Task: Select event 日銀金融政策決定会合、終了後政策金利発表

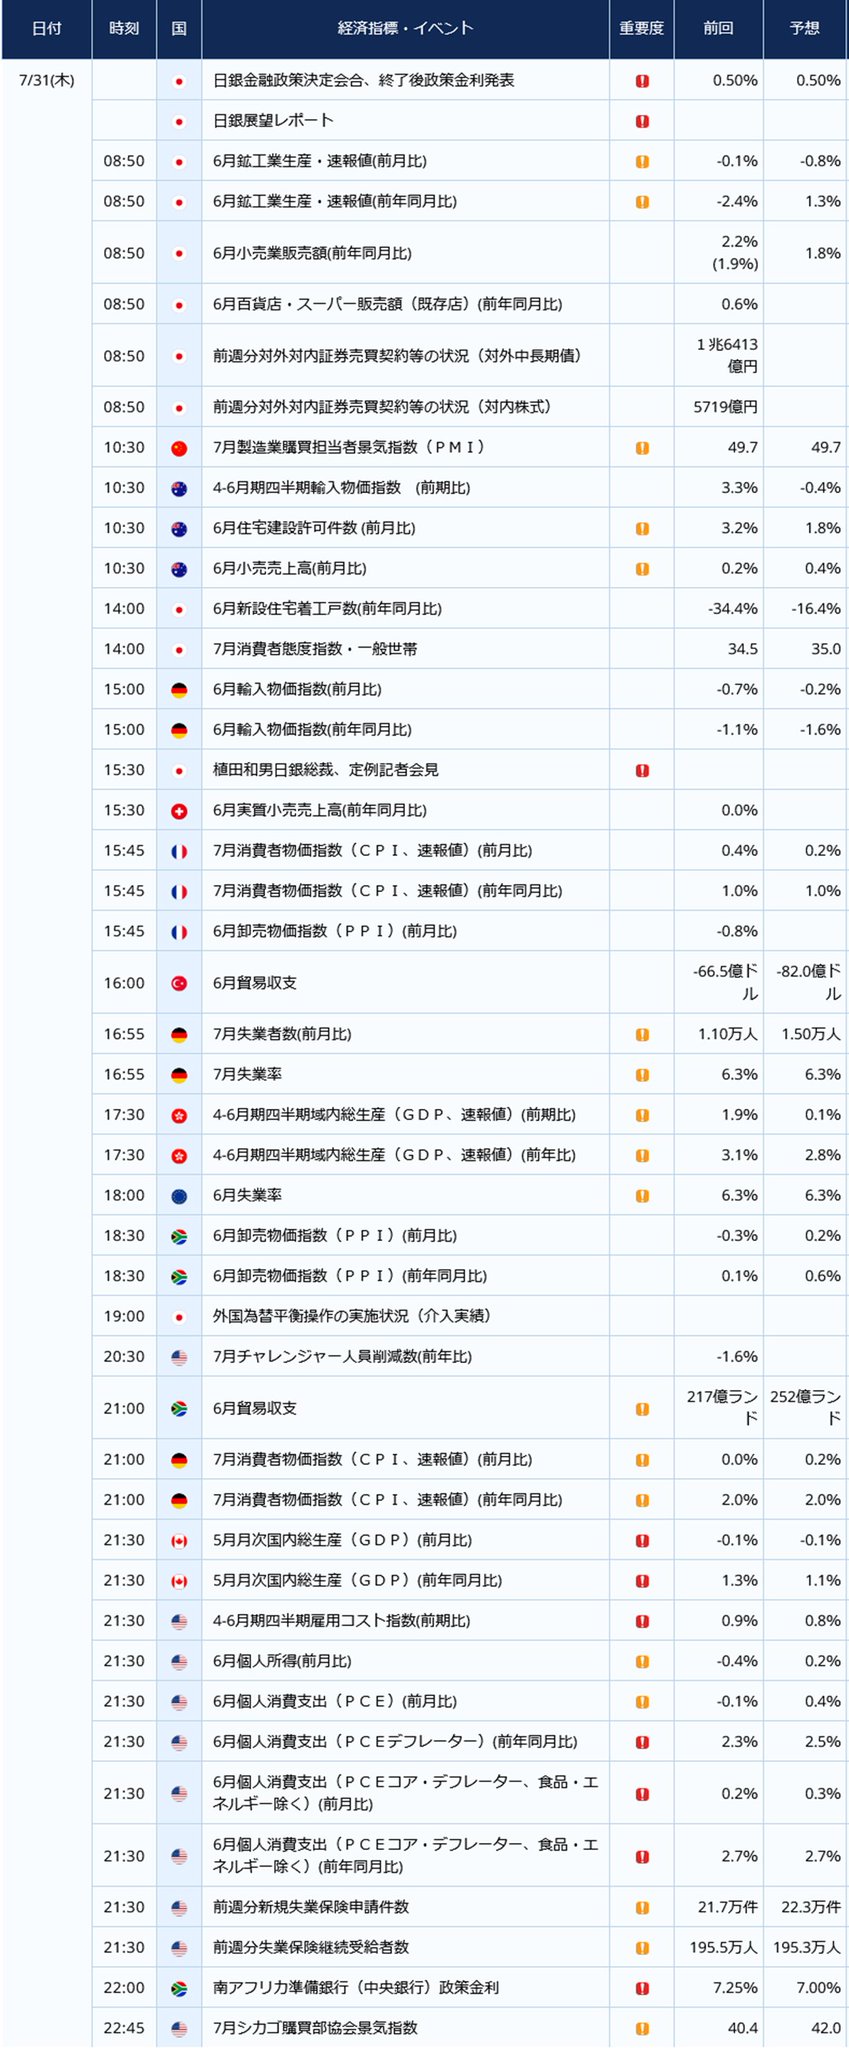Action: (363, 81)
